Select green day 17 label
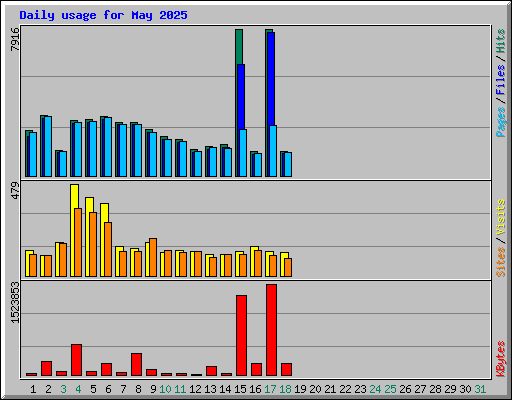 [270, 389]
